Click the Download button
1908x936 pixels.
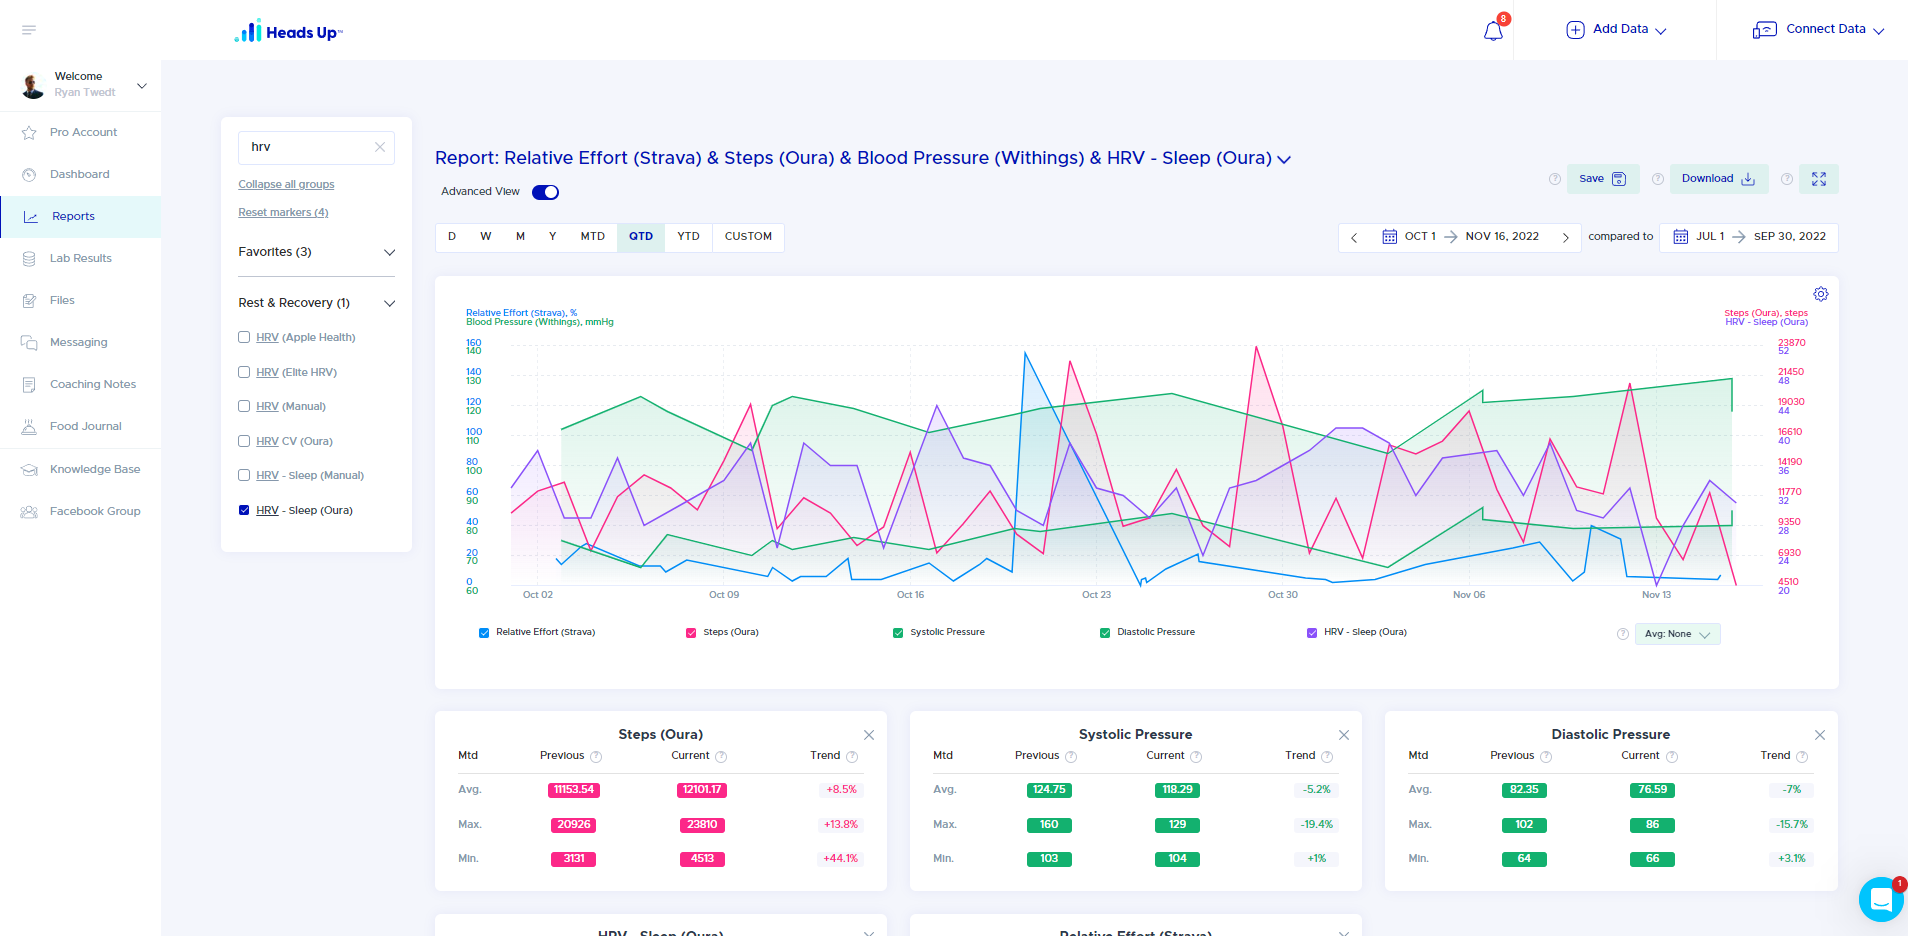(1719, 179)
